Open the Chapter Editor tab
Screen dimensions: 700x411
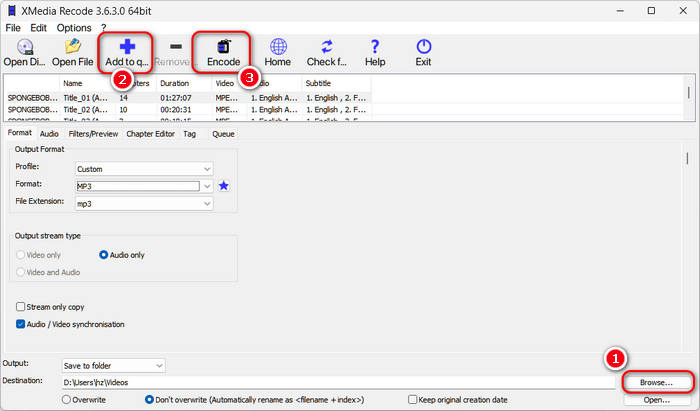(x=150, y=134)
